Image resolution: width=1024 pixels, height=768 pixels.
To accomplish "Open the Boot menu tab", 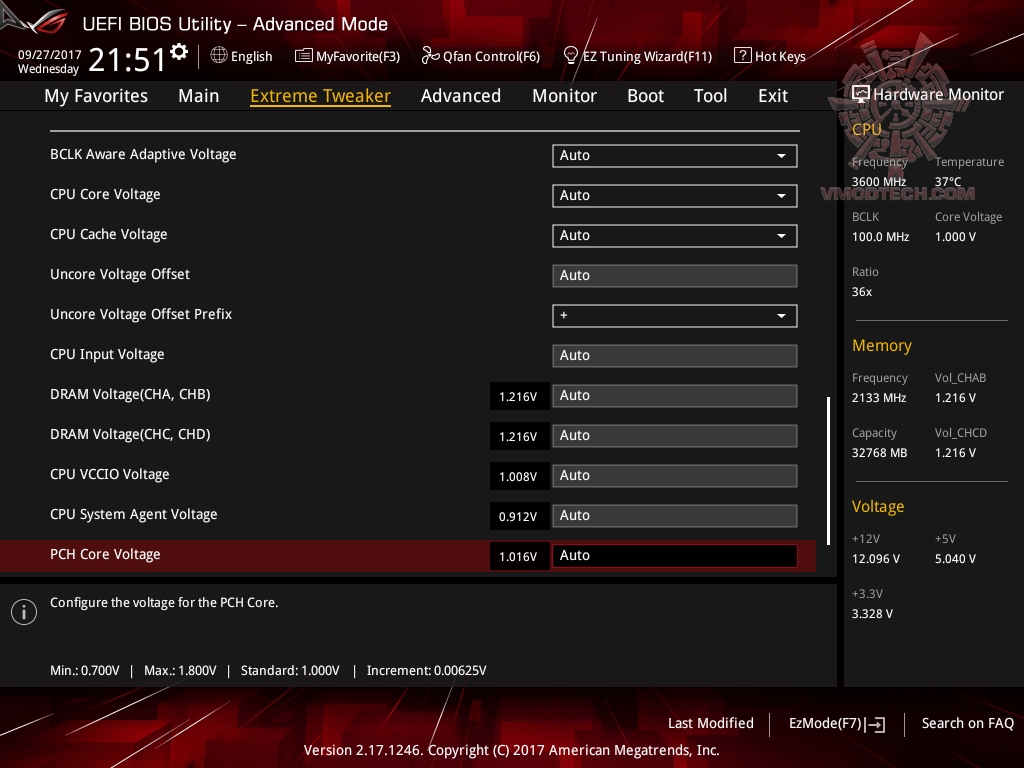I will pos(645,95).
